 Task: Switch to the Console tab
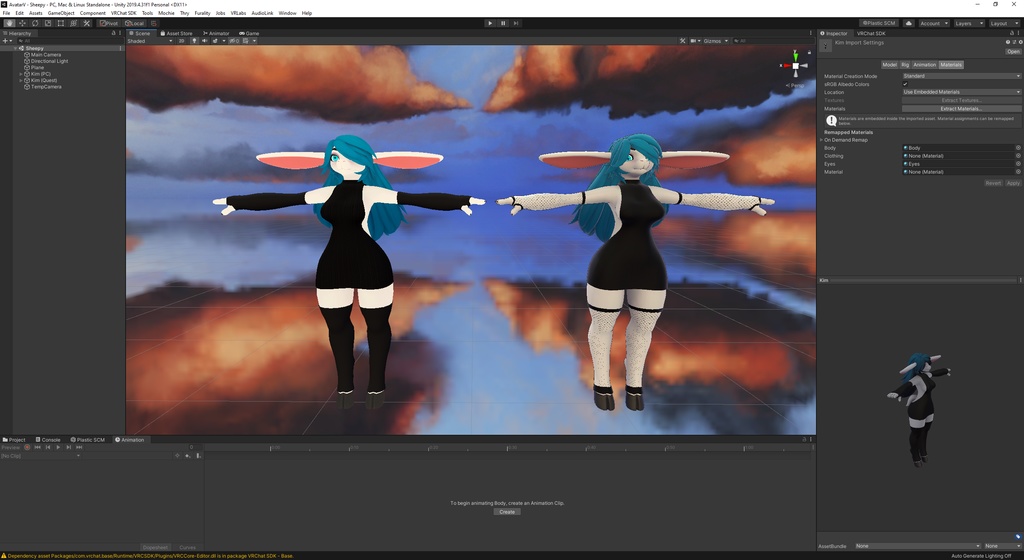48,440
